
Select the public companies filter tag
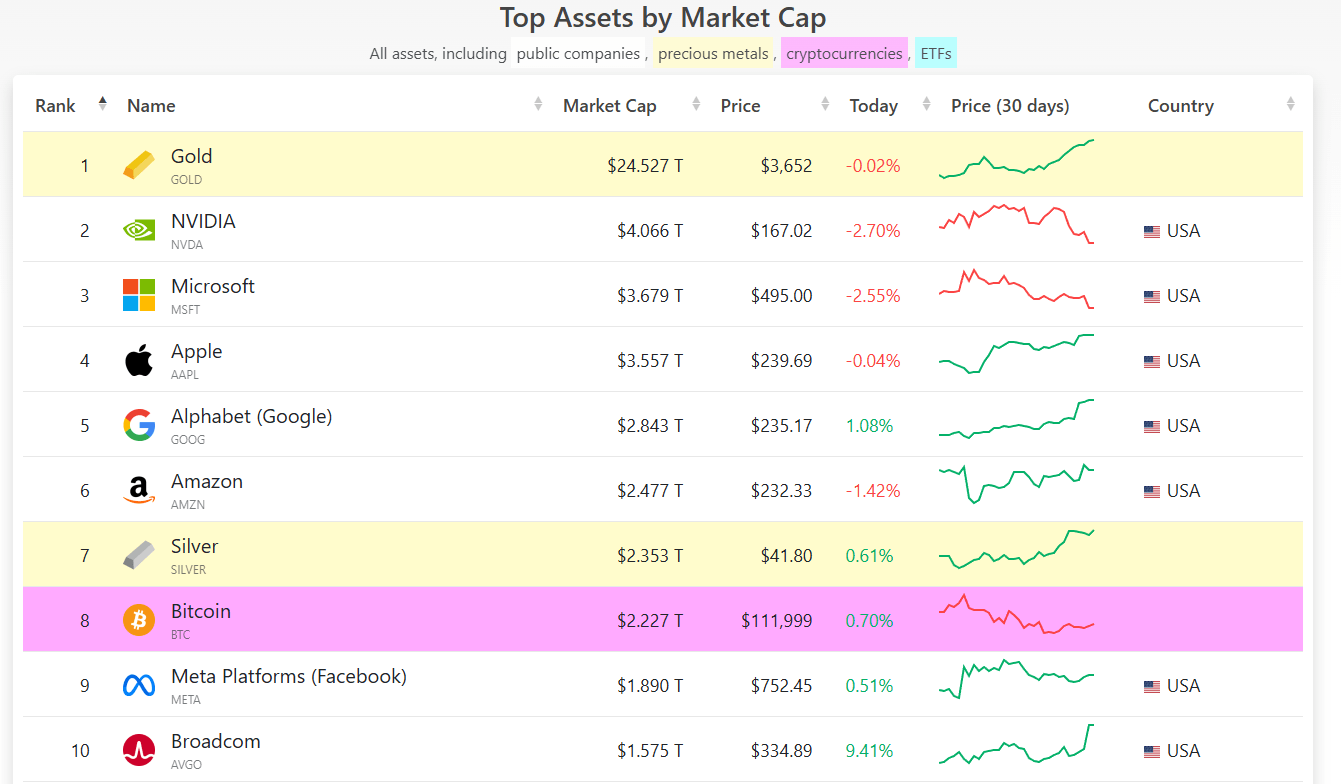pyautogui.click(x=578, y=54)
